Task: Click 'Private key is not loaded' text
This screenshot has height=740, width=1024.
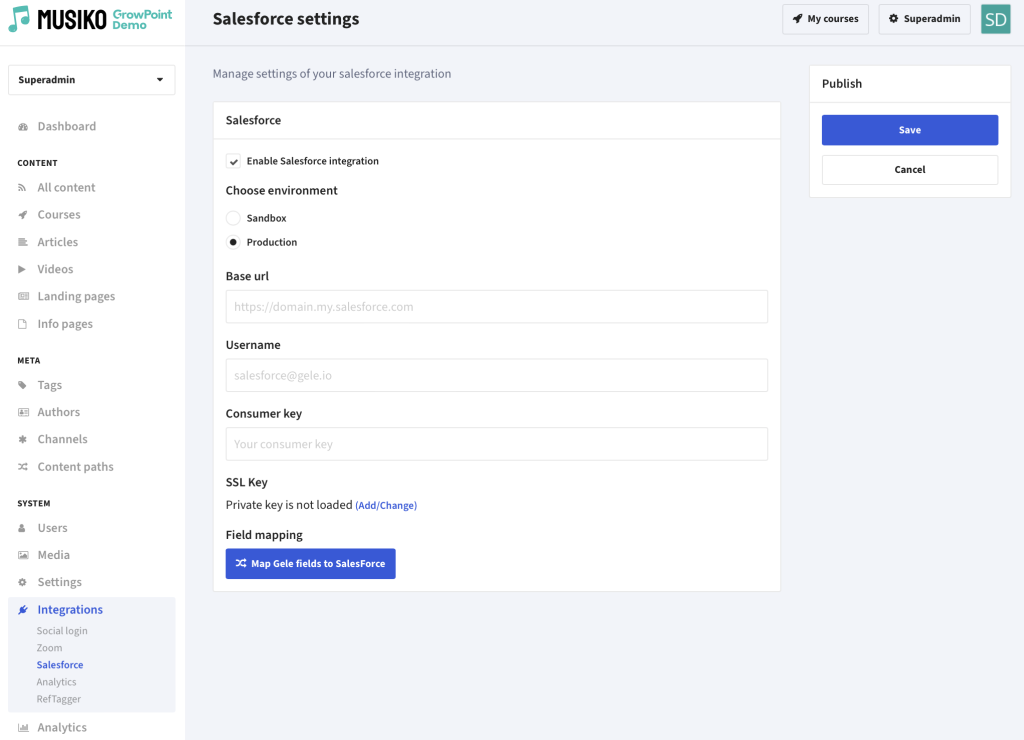Action: point(289,505)
